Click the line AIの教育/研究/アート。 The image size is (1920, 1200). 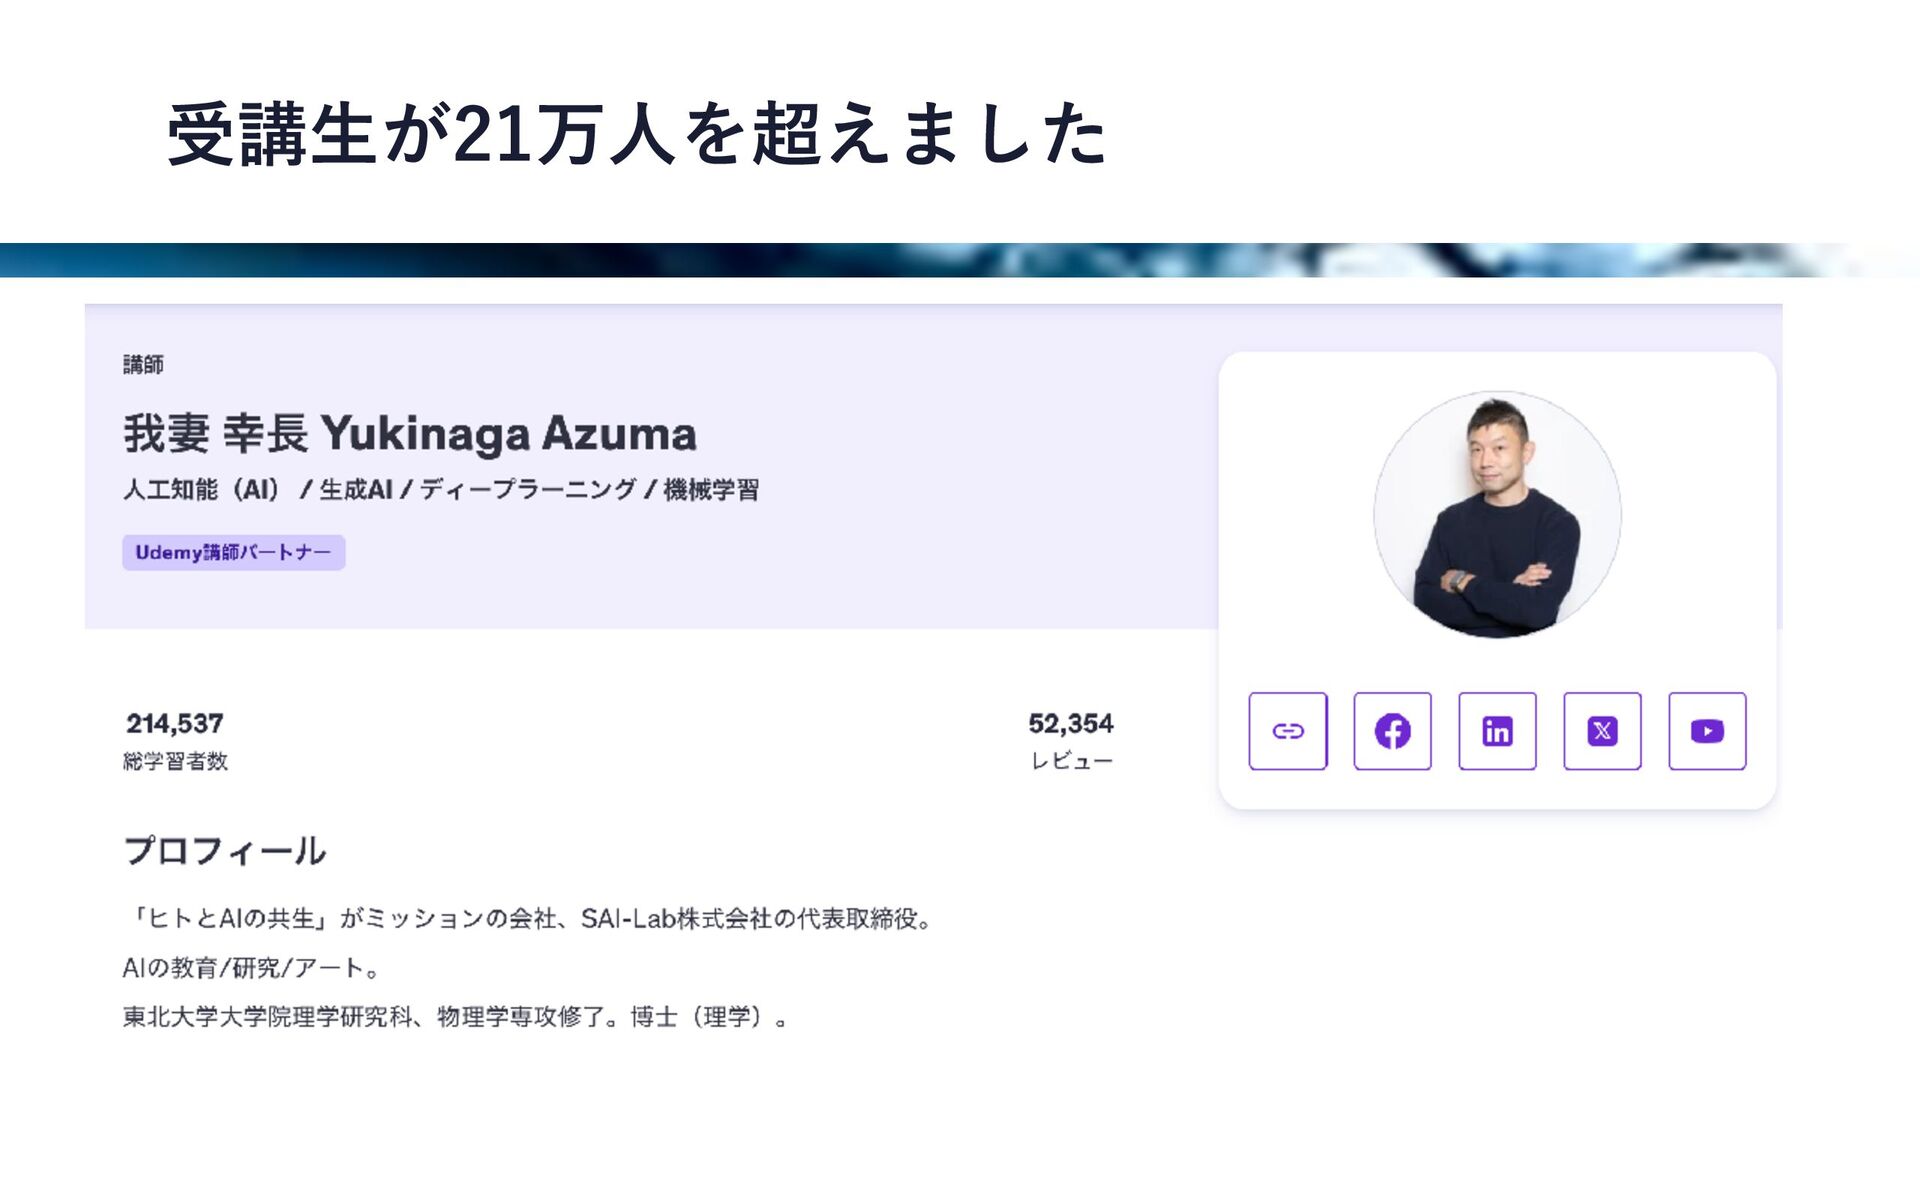pyautogui.click(x=252, y=968)
